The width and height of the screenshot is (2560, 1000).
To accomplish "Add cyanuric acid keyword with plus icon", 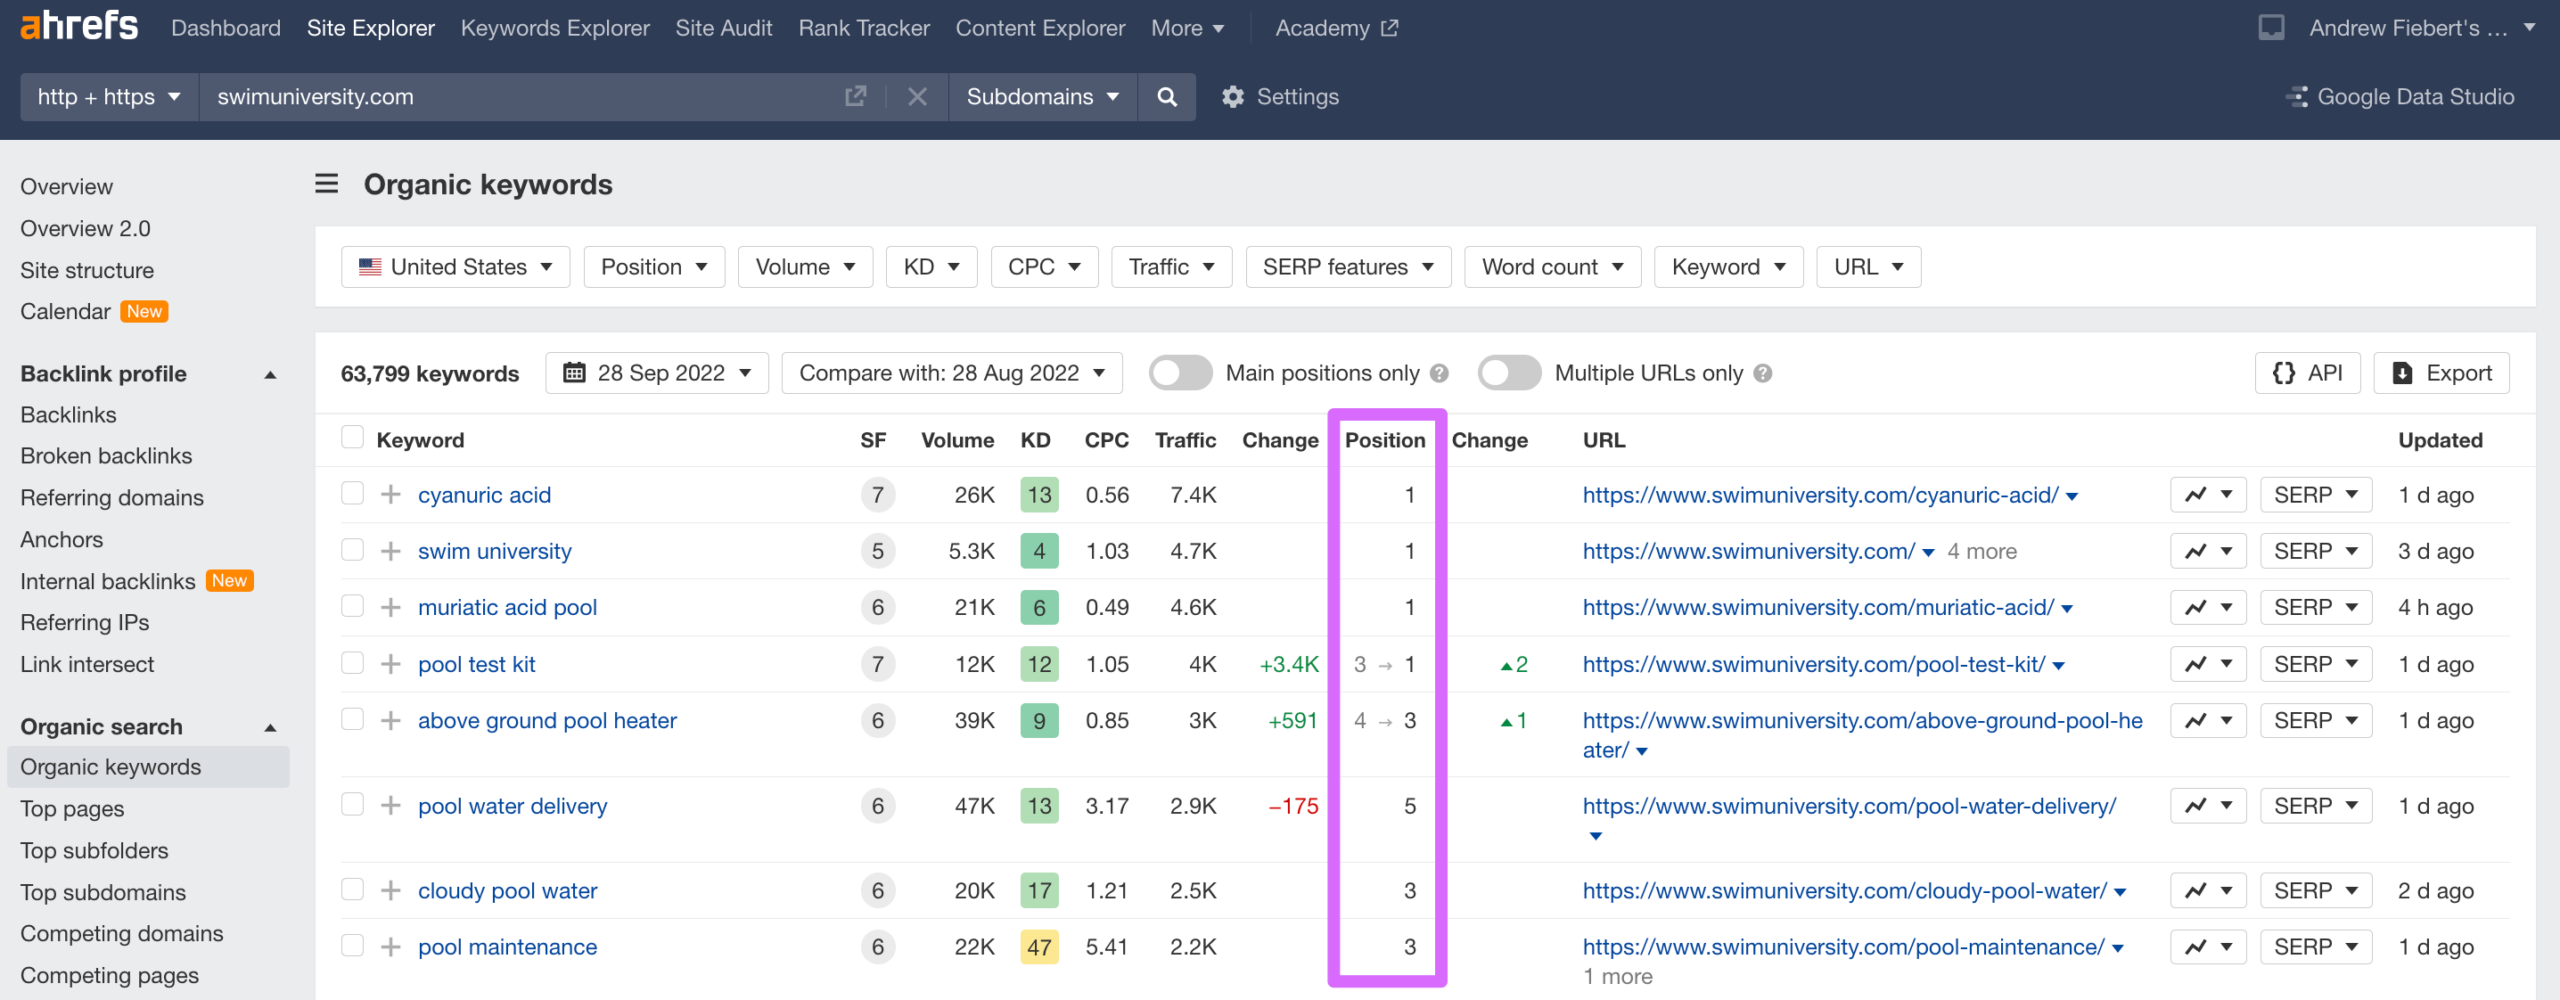I will [x=391, y=495].
